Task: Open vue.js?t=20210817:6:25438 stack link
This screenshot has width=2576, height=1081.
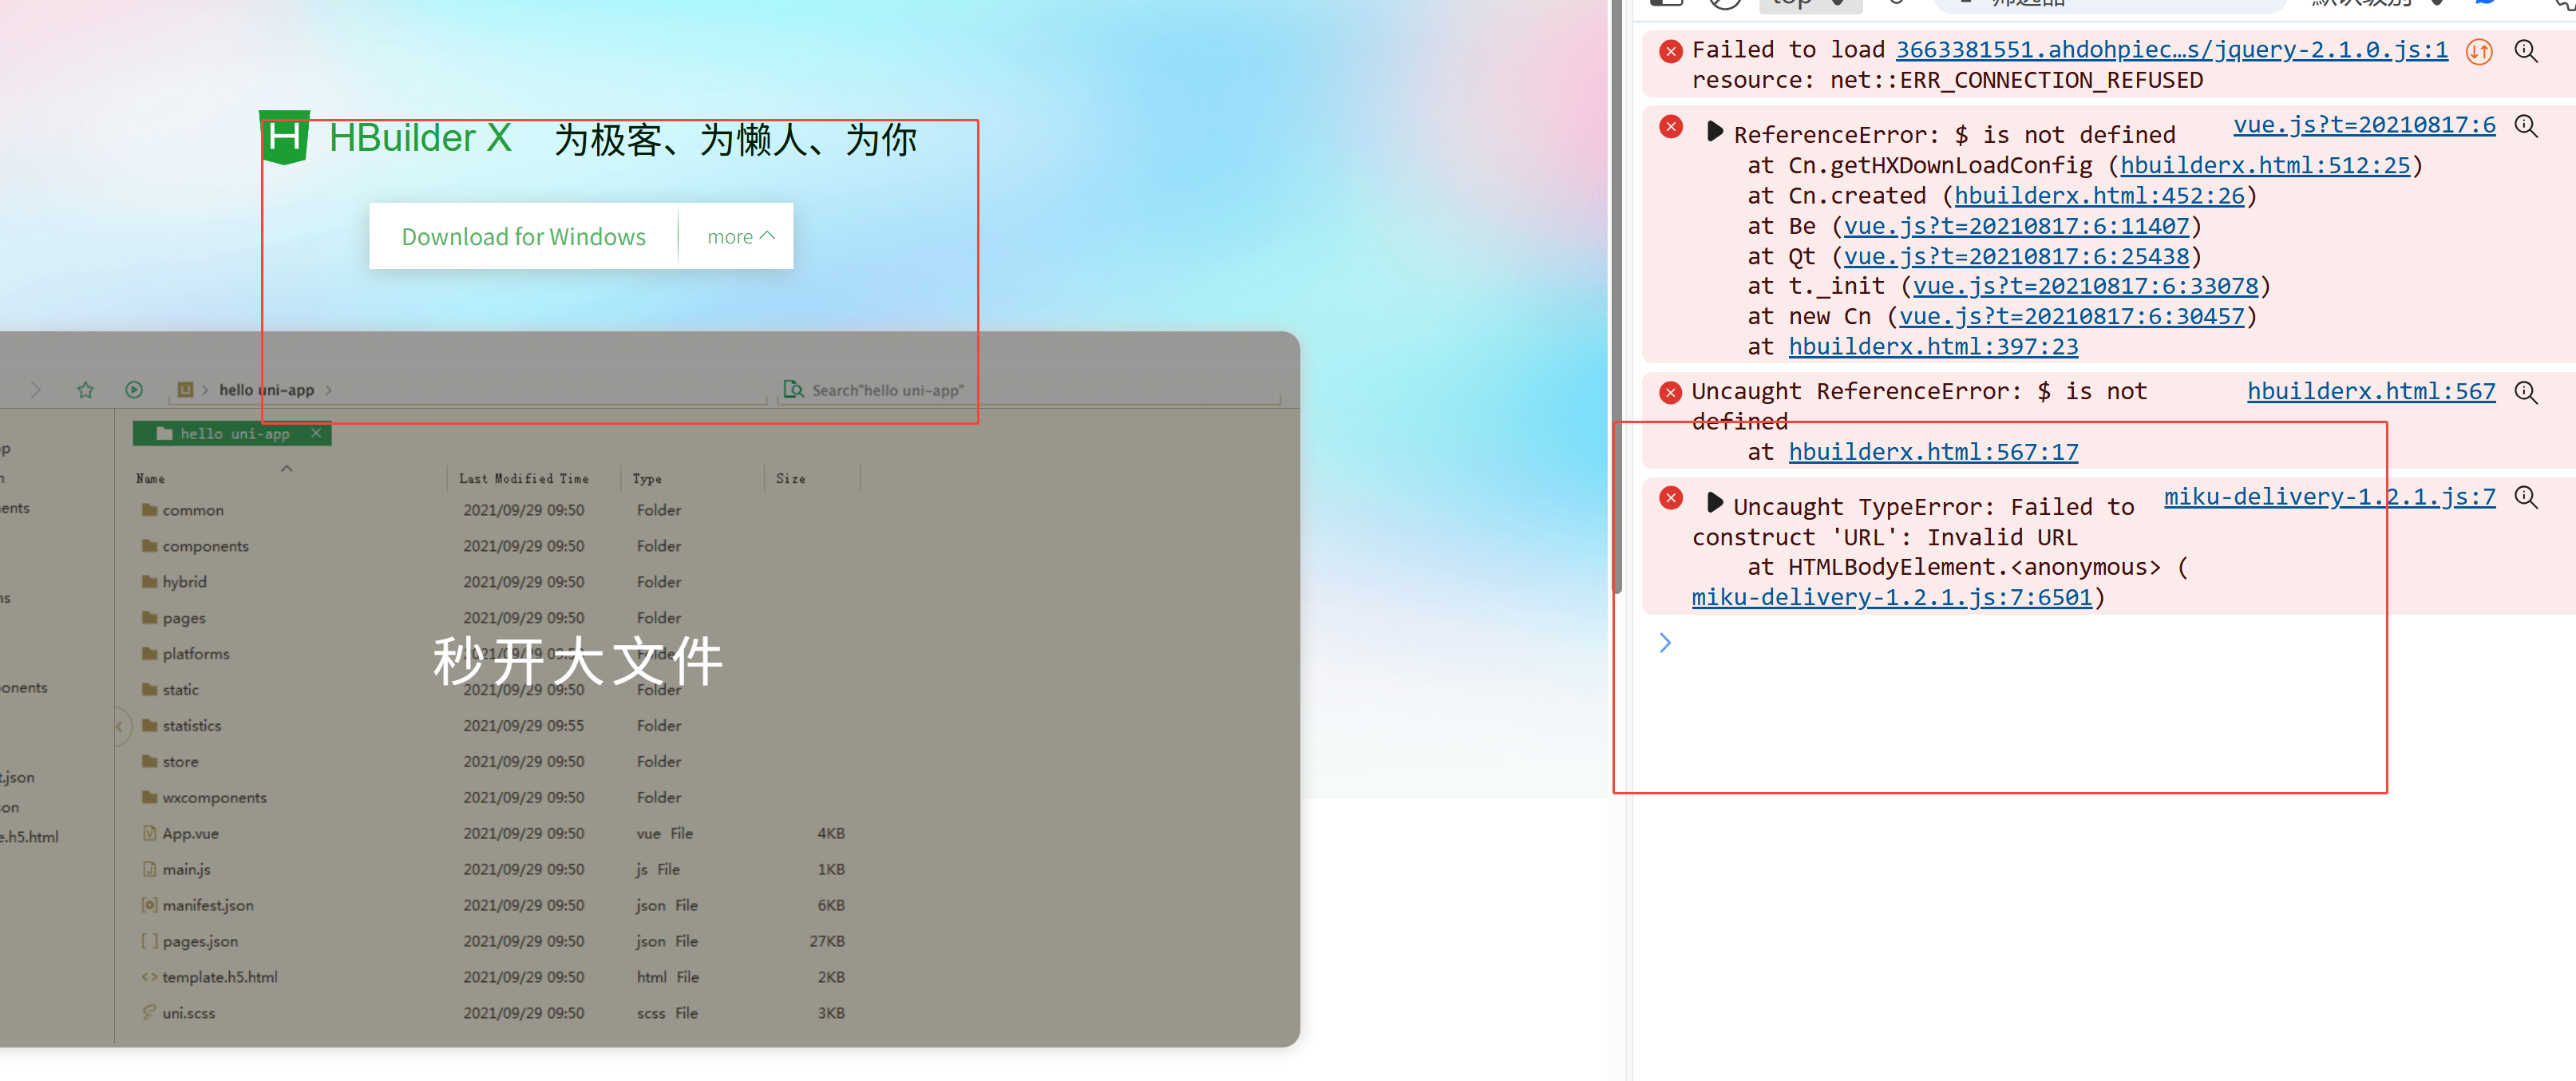Action: point(2016,256)
